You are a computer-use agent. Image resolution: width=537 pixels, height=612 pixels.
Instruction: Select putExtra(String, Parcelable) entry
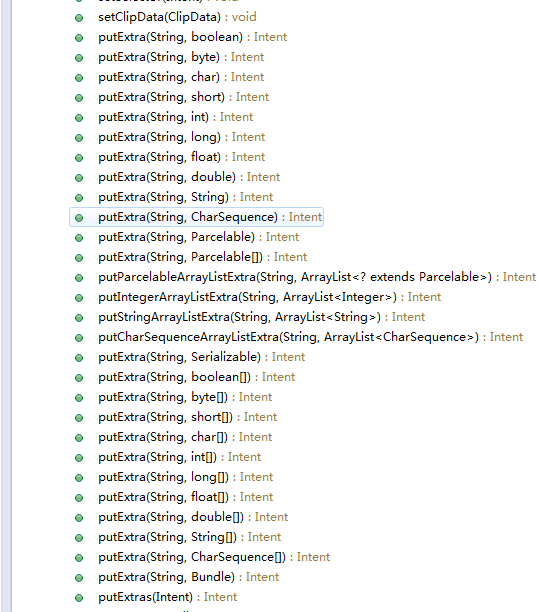[199, 237]
